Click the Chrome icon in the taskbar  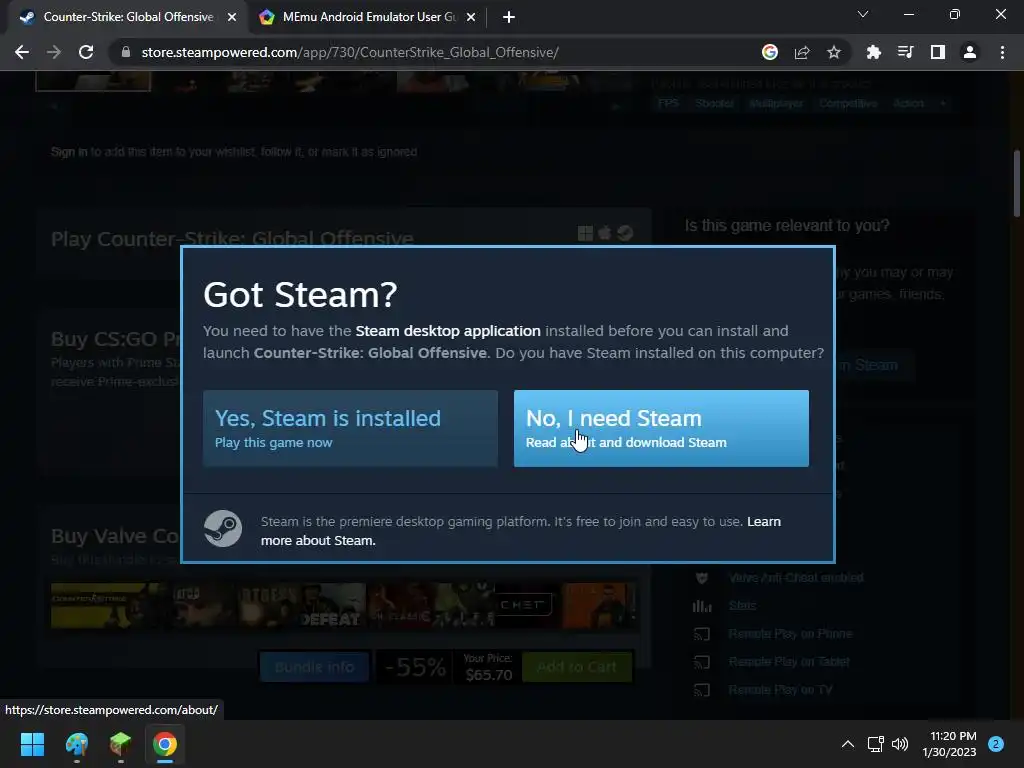point(165,744)
